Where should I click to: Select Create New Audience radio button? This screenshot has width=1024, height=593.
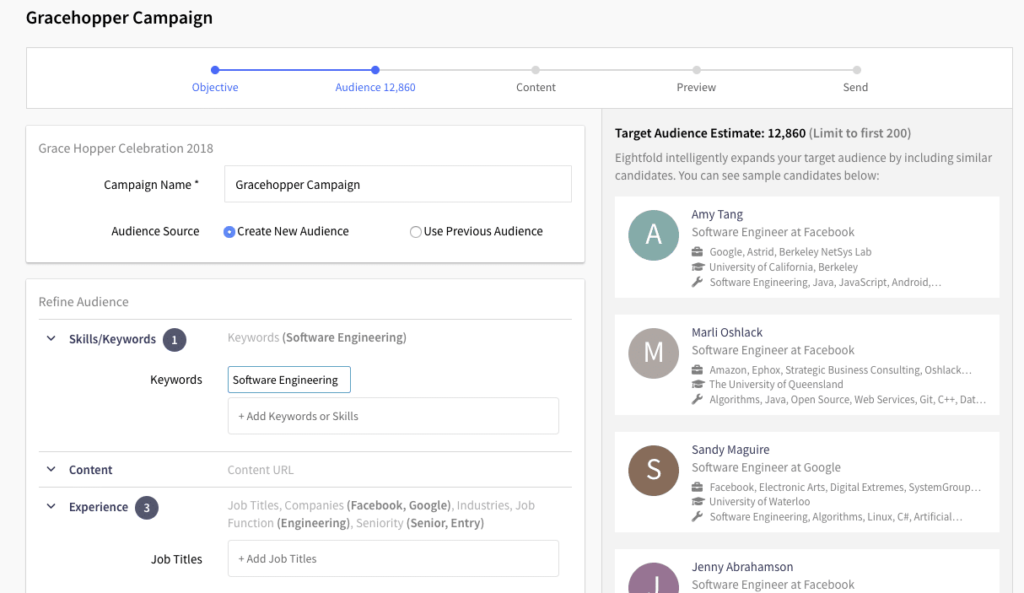pos(229,232)
